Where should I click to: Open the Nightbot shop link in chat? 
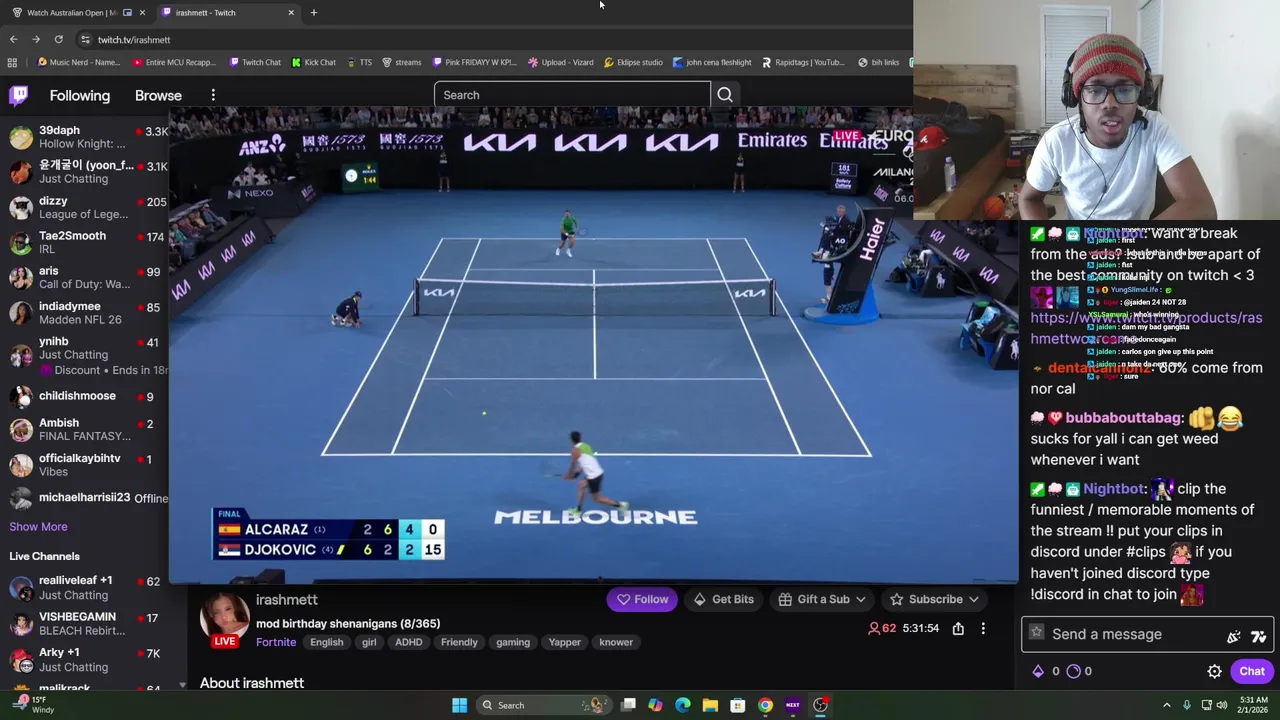(x=1146, y=328)
